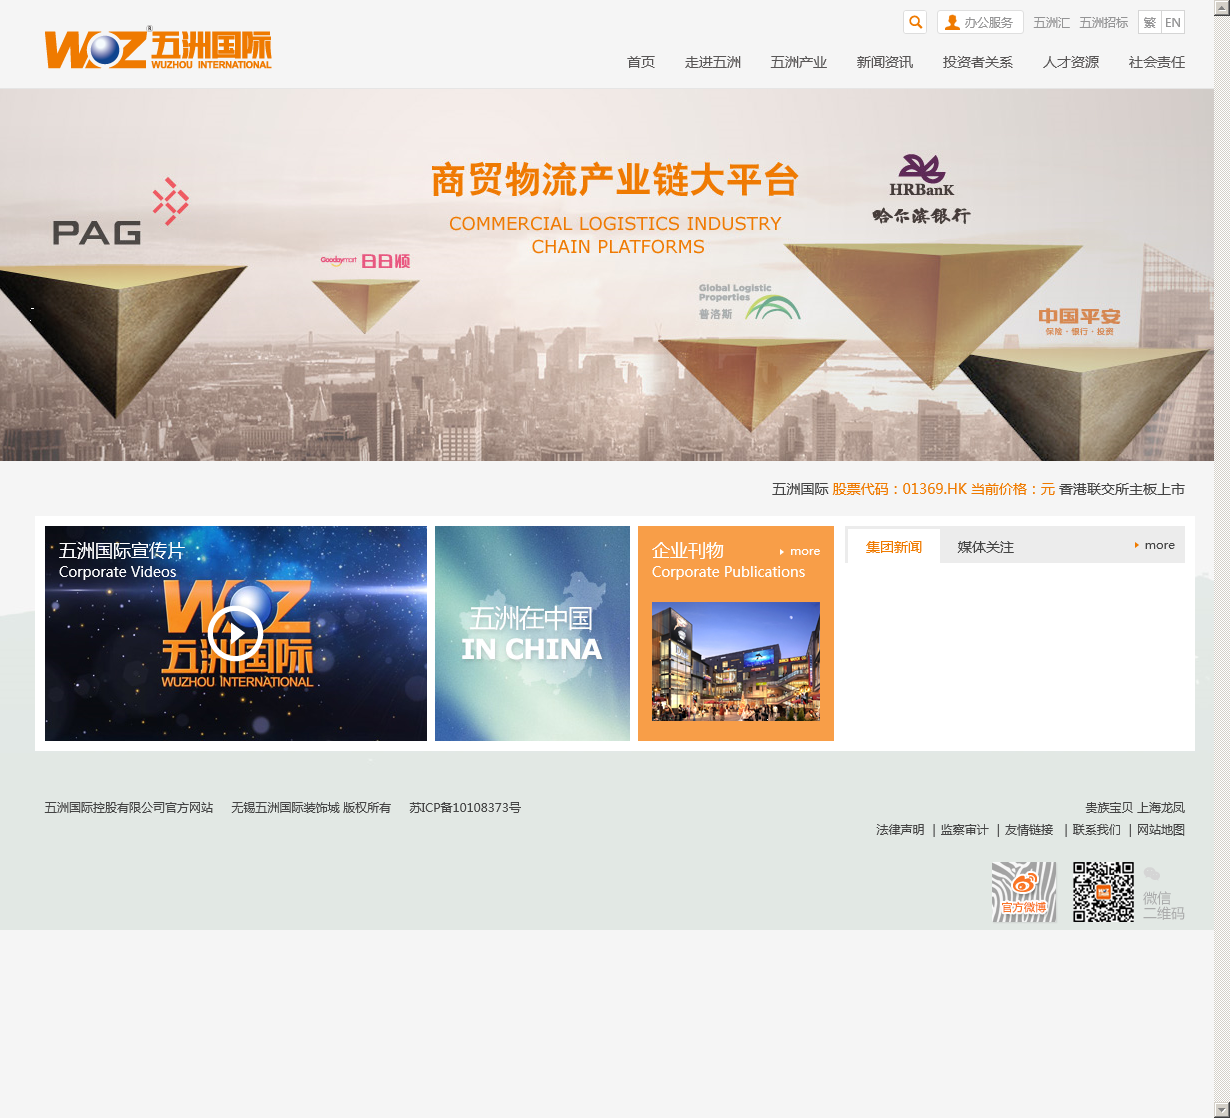Open 企业刊物 Corporate Publications heading
This screenshot has height=1118, width=1230.
[x=728, y=560]
